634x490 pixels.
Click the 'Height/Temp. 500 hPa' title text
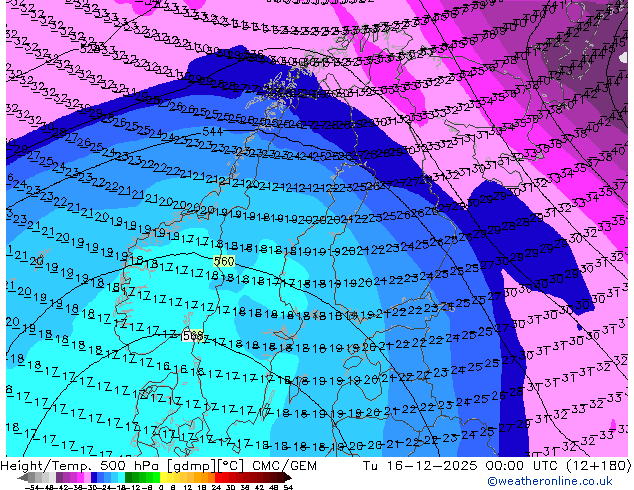click(81, 466)
